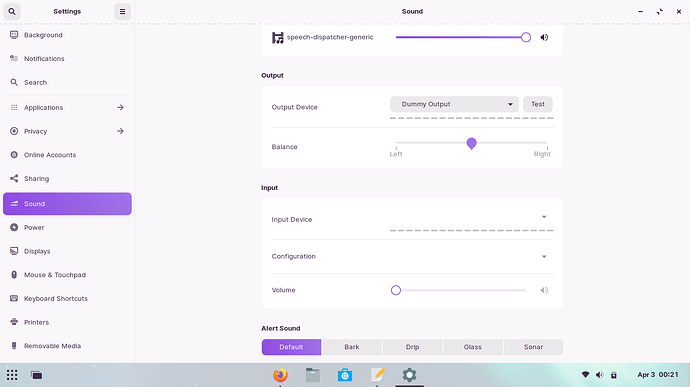Screen dimensions: 690x387
Task: Adjust speech-dispatcher-generic volume slider
Action: [461, 37]
